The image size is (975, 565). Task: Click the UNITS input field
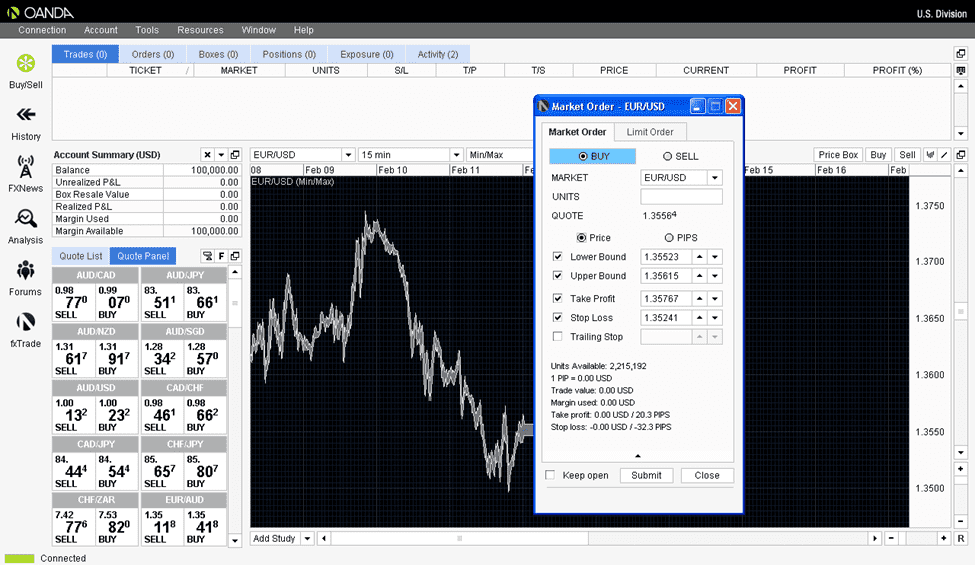[681, 197]
